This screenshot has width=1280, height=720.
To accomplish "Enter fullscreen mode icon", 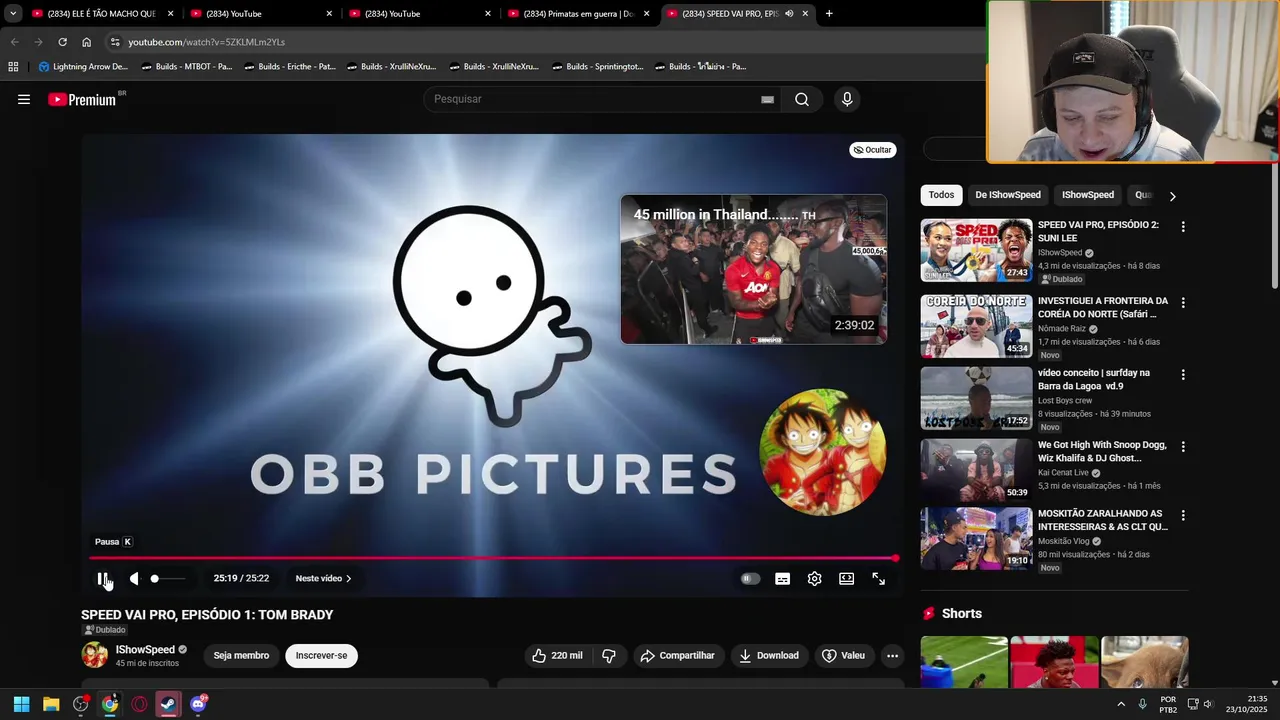I will click(878, 578).
